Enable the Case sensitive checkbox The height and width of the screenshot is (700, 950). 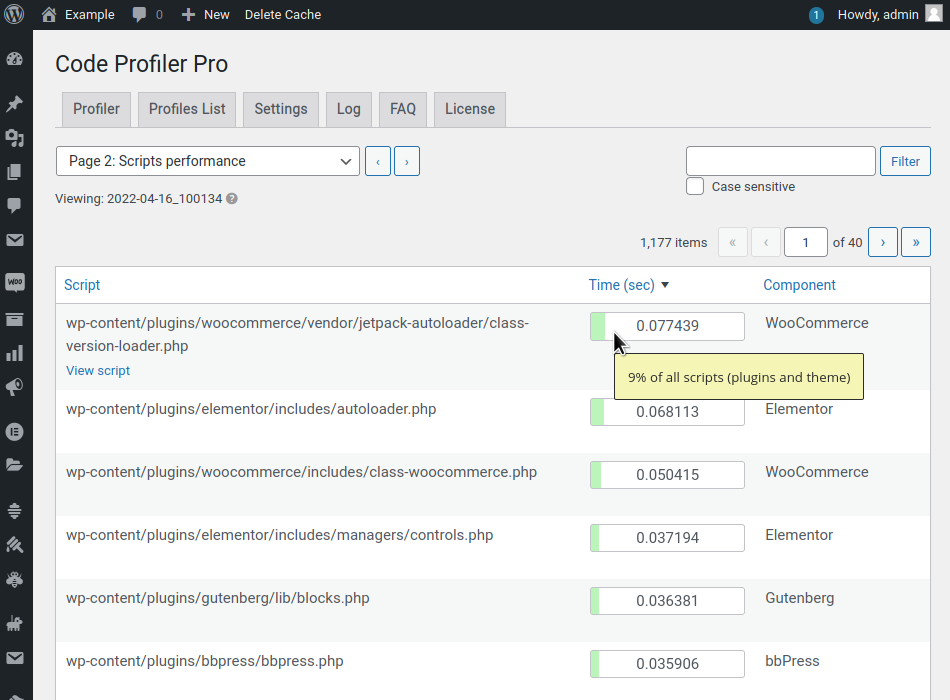pos(695,186)
